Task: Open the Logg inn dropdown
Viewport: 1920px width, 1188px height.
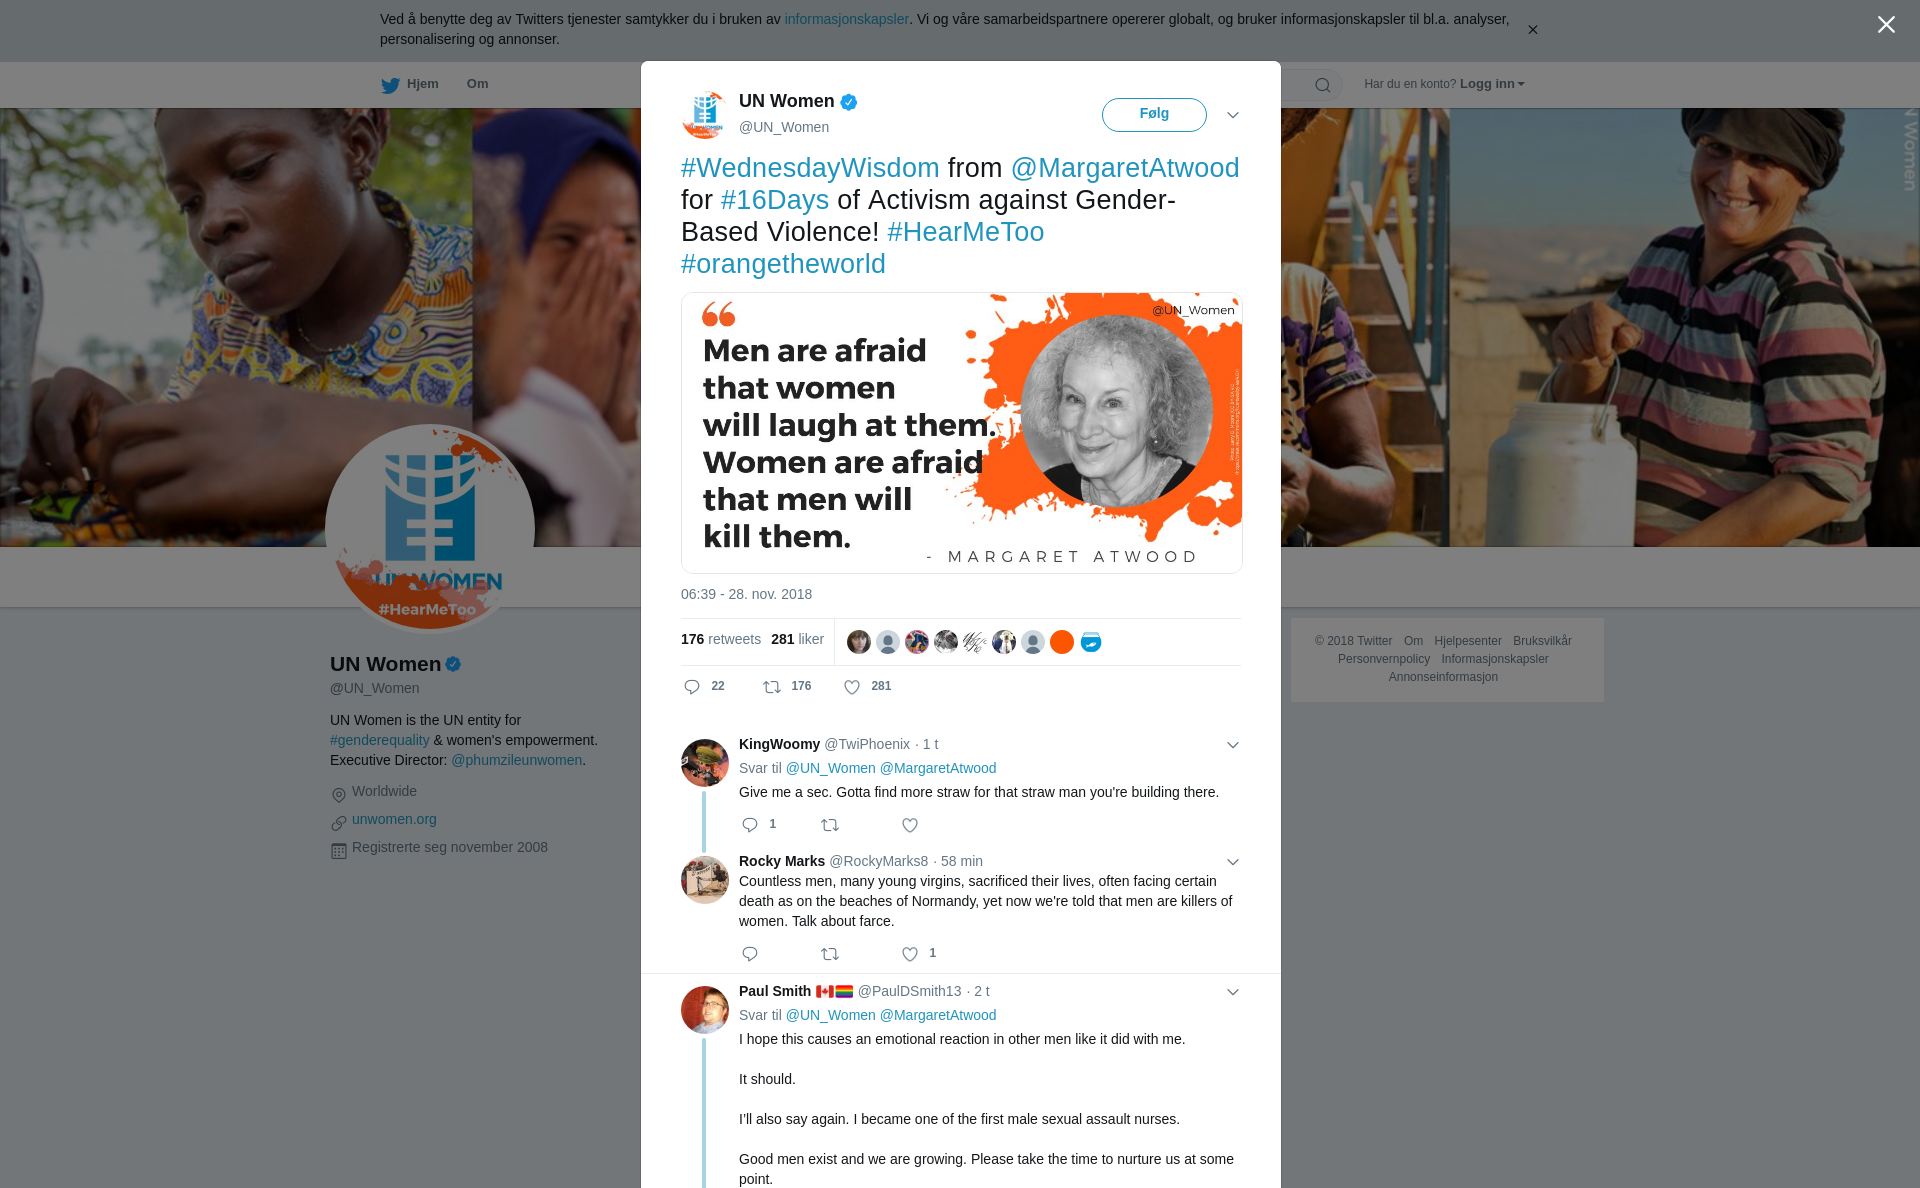Action: (x=1492, y=84)
